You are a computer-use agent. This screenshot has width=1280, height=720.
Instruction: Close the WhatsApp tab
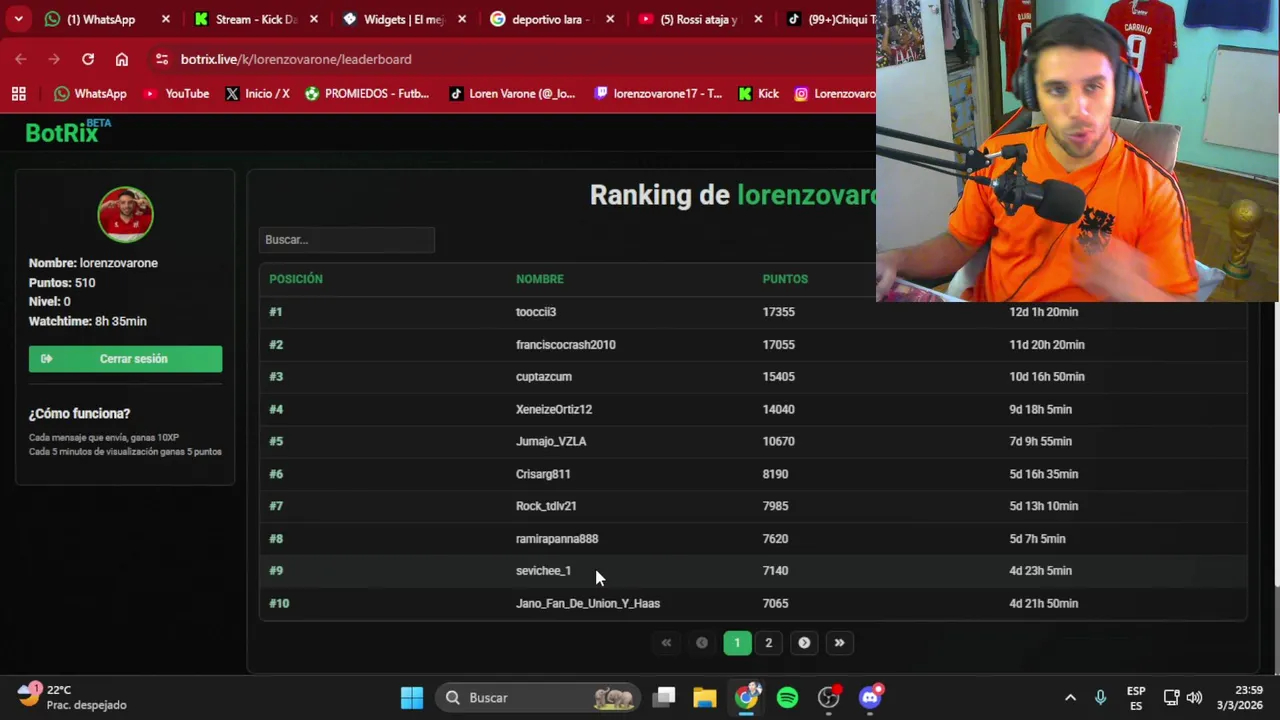point(166,19)
